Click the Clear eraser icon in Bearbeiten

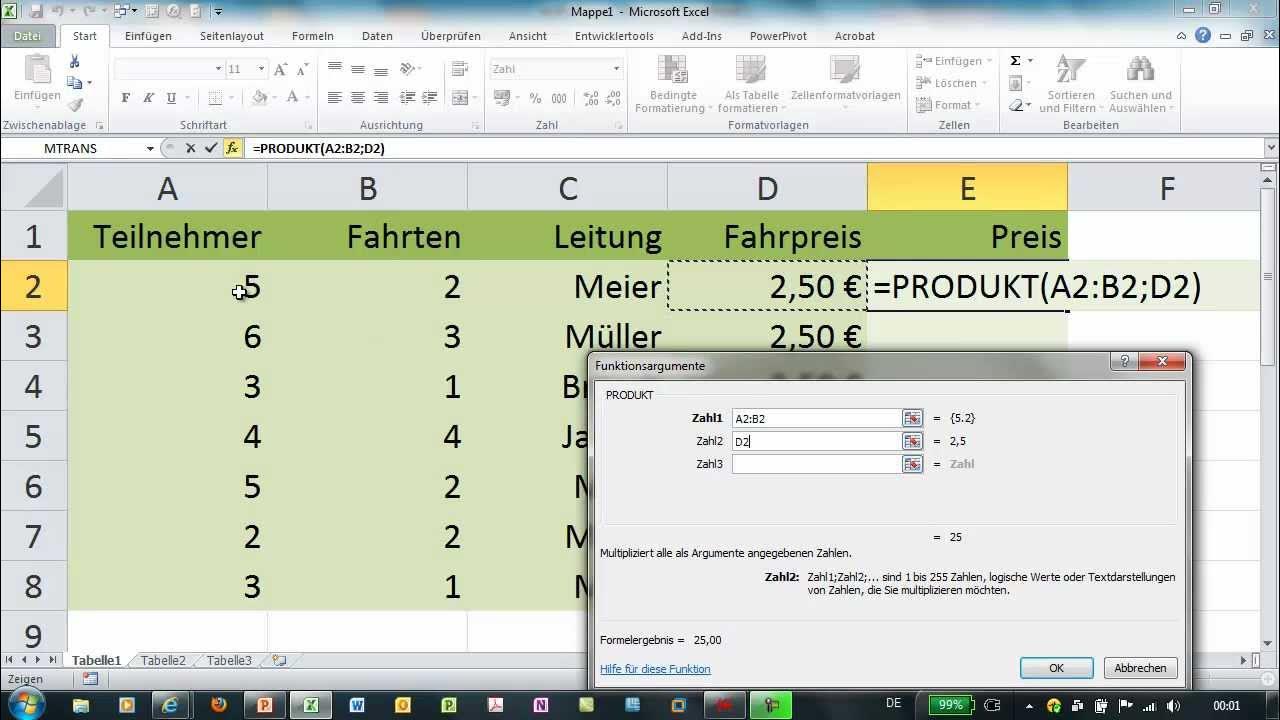tap(1016, 105)
